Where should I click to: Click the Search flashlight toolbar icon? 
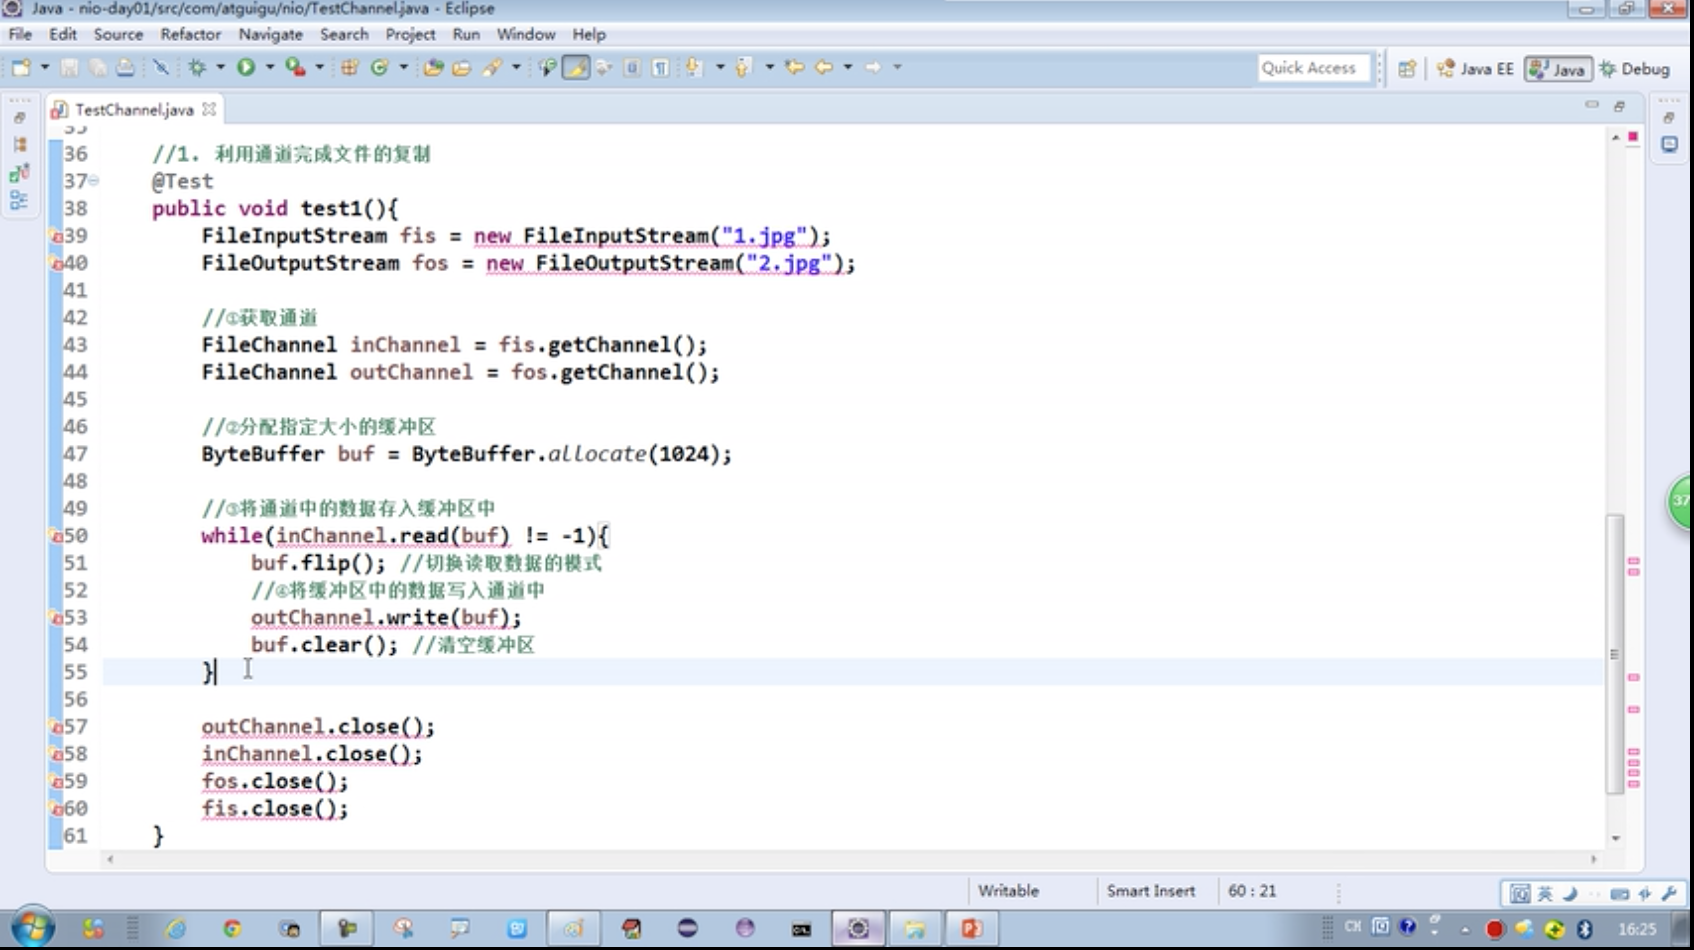pos(492,67)
